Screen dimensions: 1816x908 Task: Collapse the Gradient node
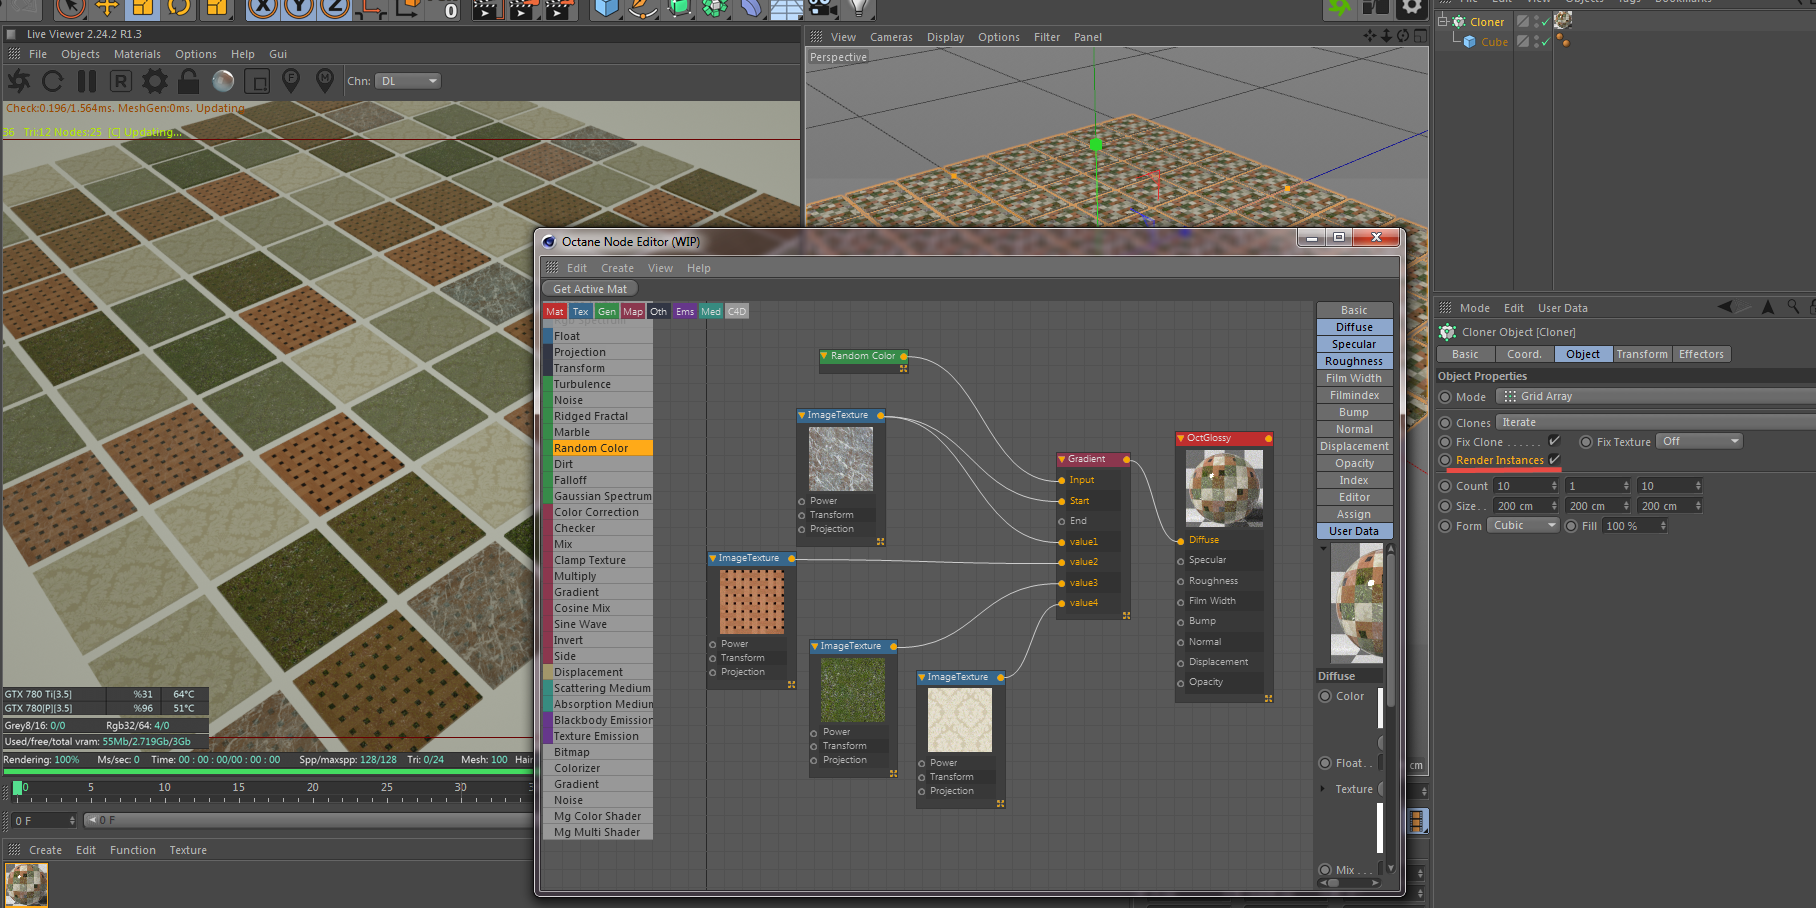click(x=1062, y=459)
